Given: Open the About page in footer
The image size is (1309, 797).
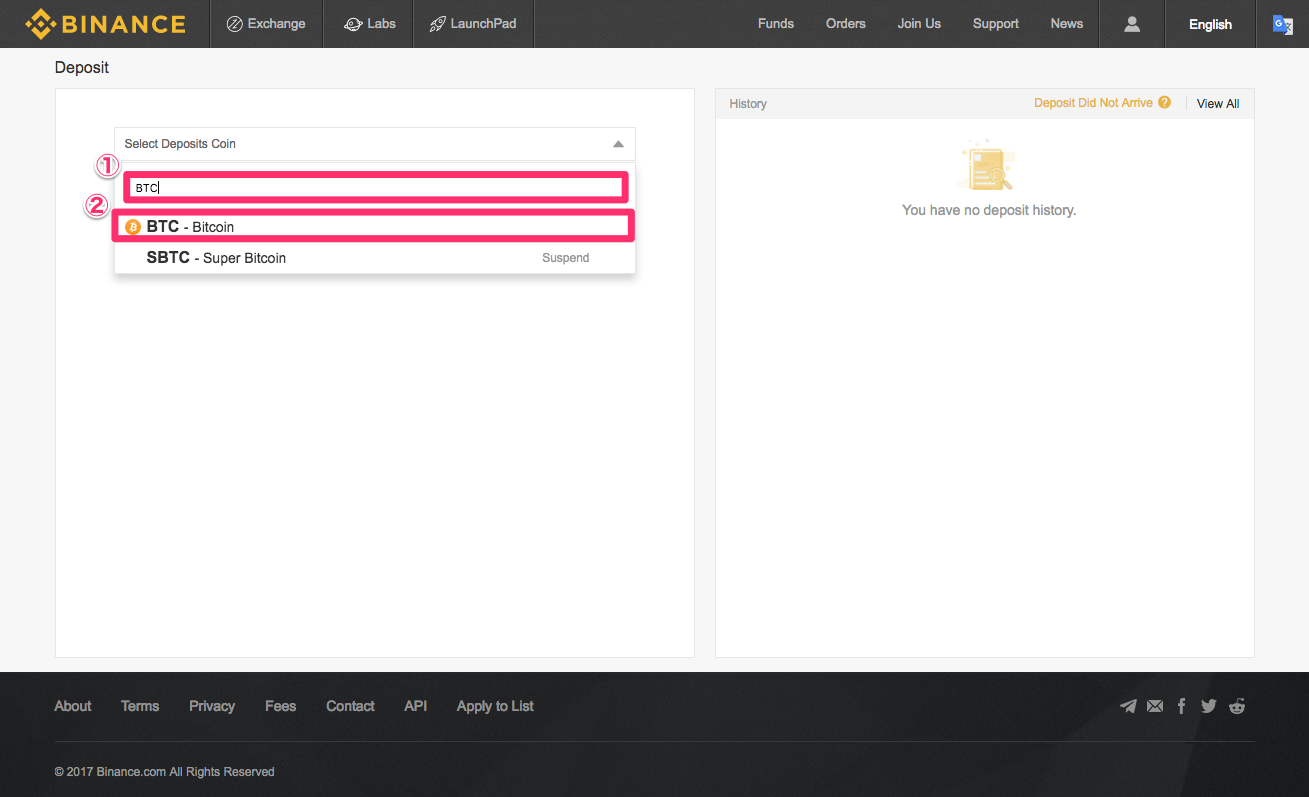Looking at the screenshot, I should point(73,706).
